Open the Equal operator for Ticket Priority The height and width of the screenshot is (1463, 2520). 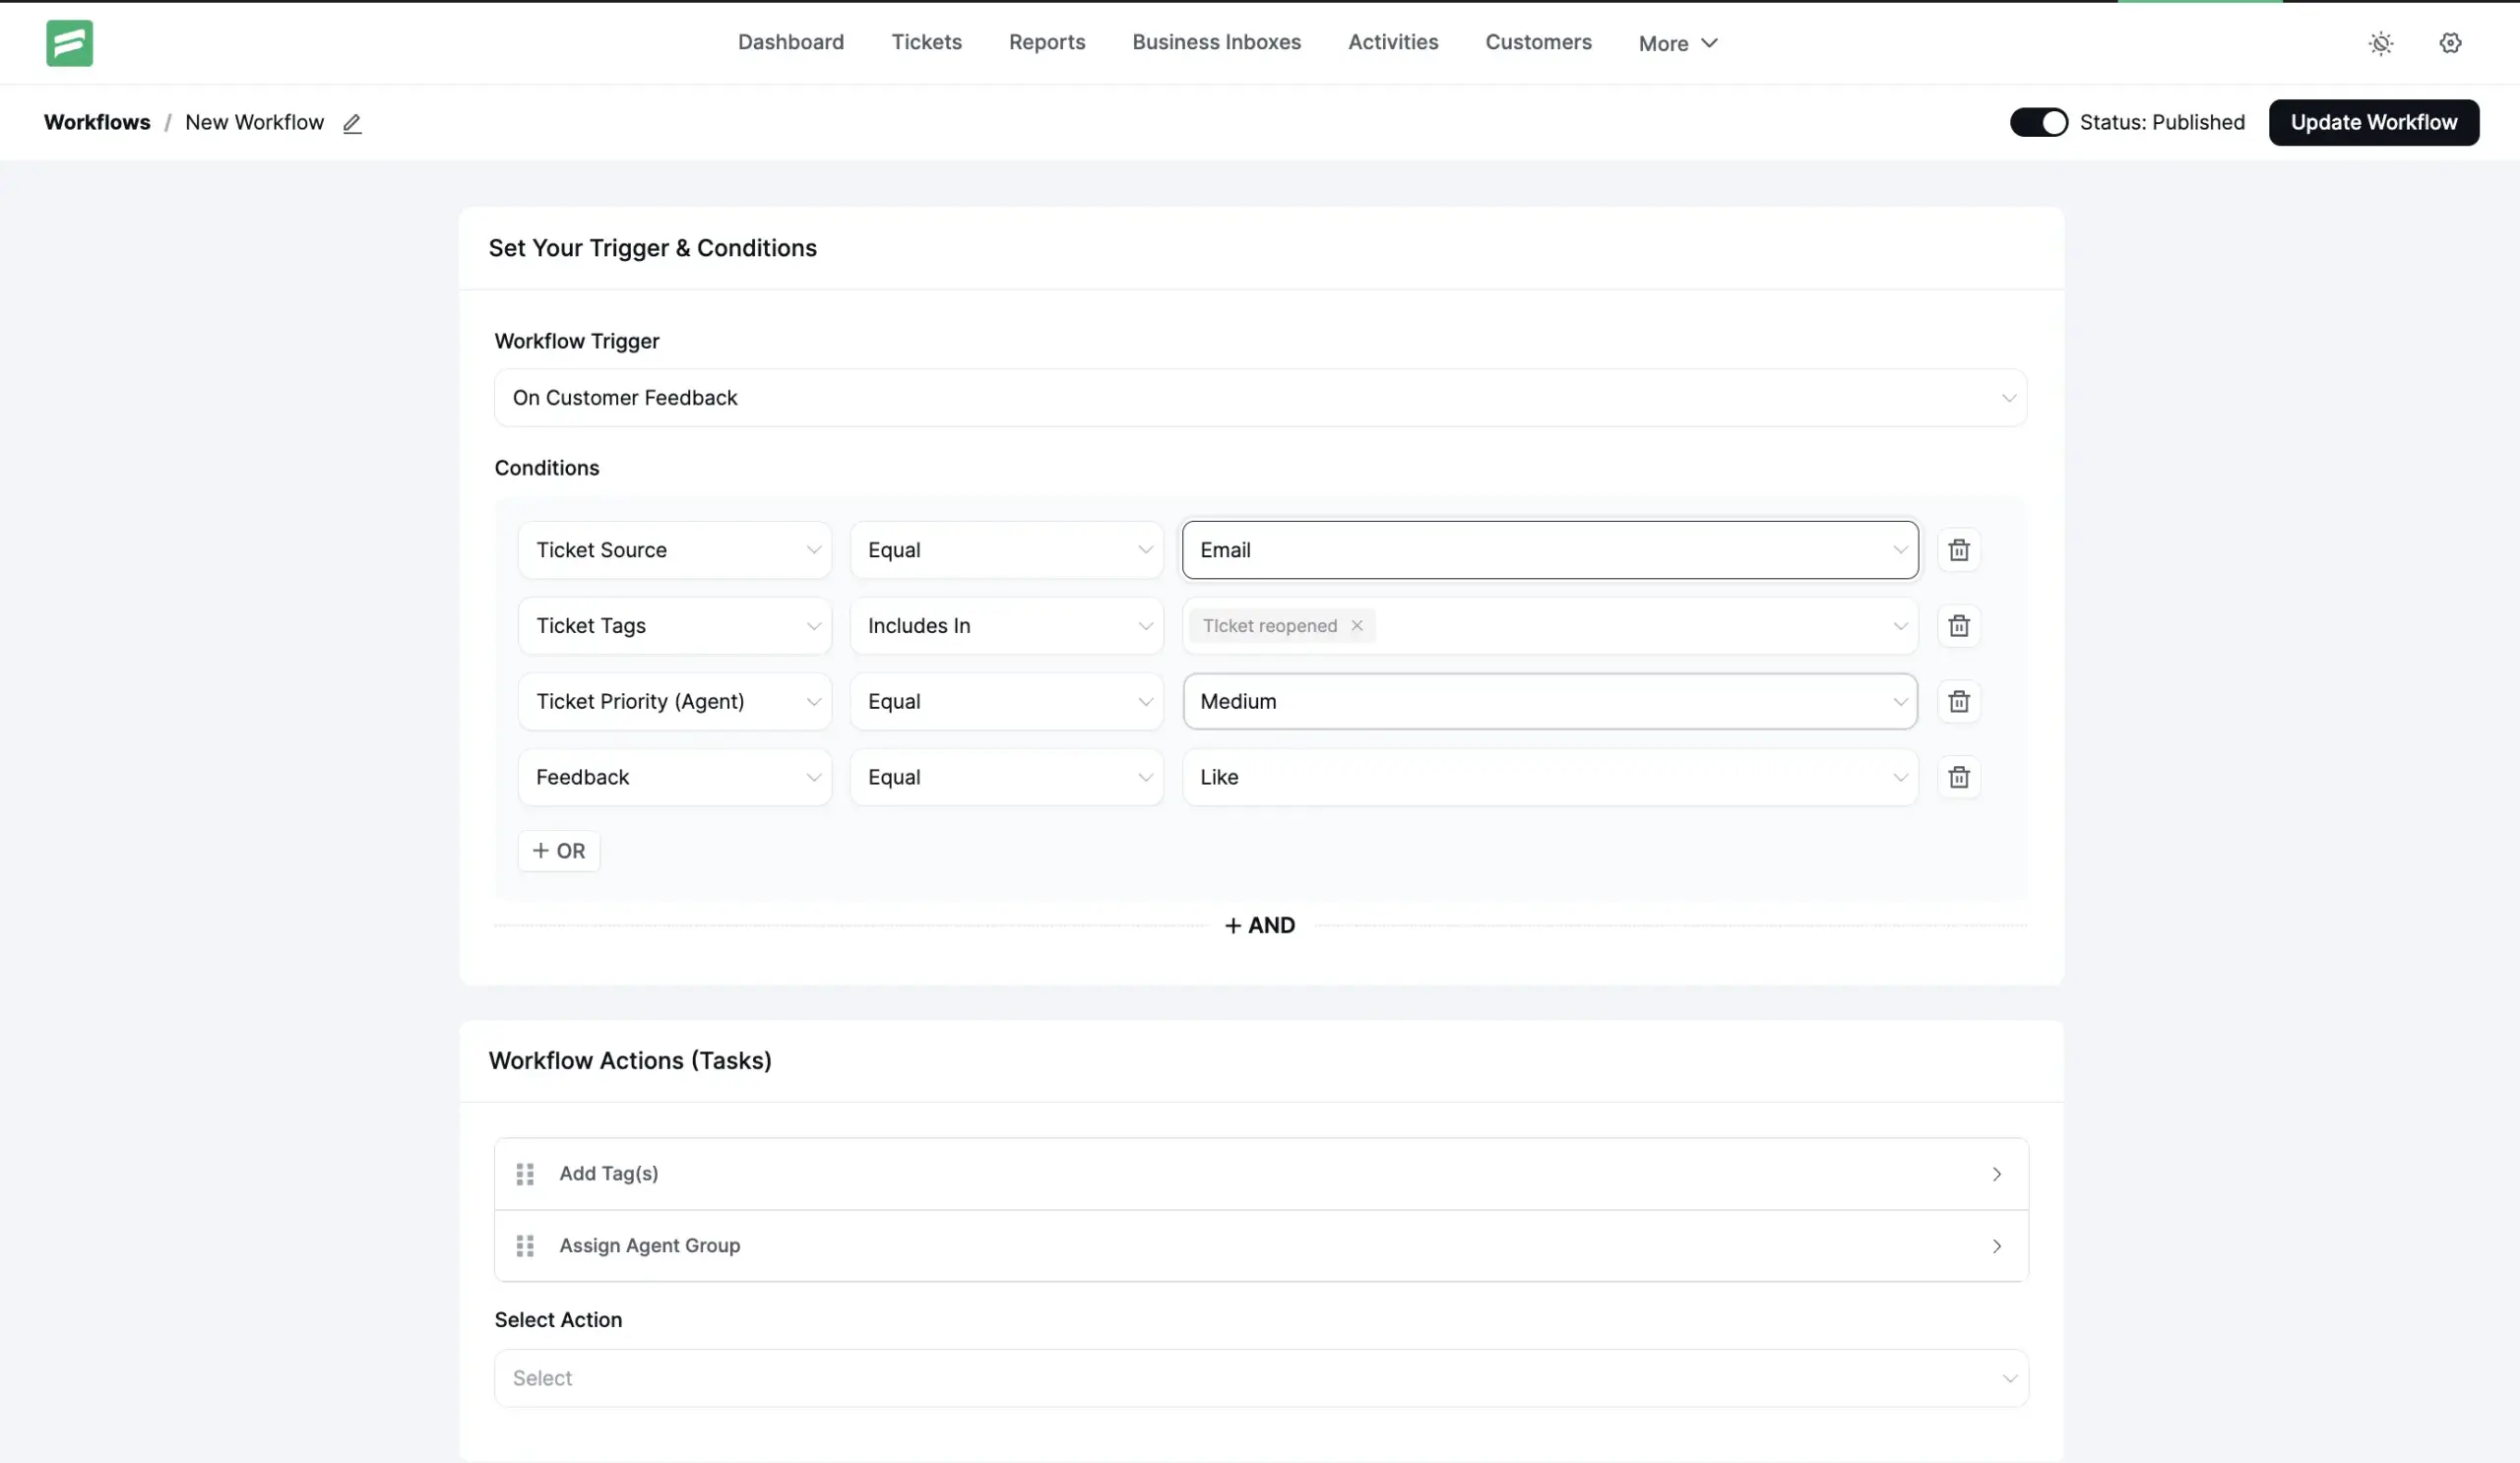click(x=1007, y=702)
